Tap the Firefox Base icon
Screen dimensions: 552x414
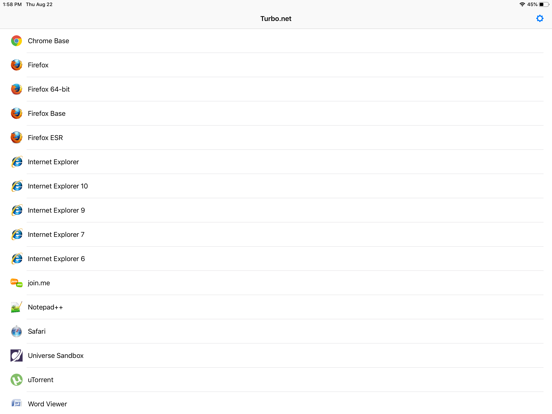[16, 113]
